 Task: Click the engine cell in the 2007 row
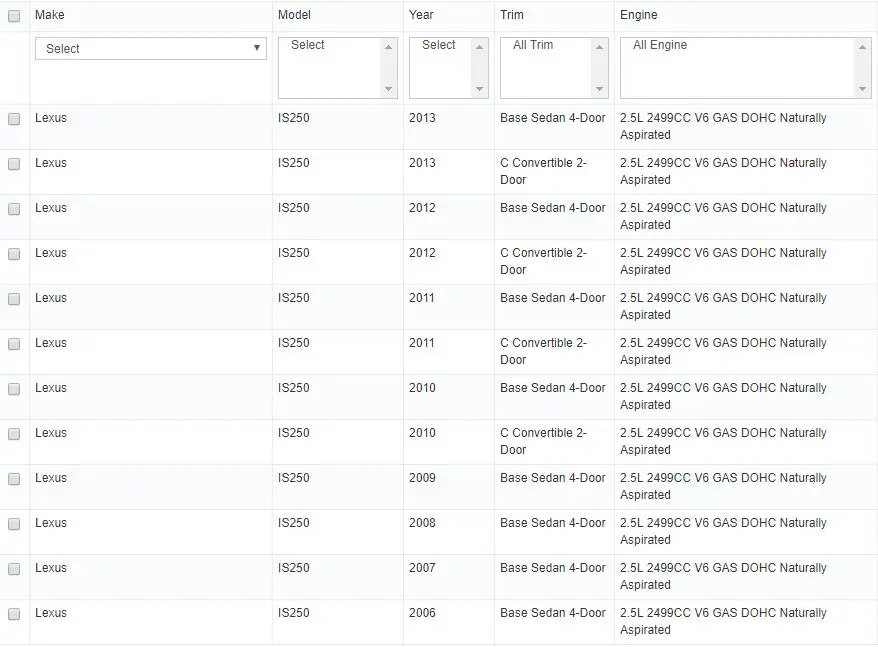point(723,576)
